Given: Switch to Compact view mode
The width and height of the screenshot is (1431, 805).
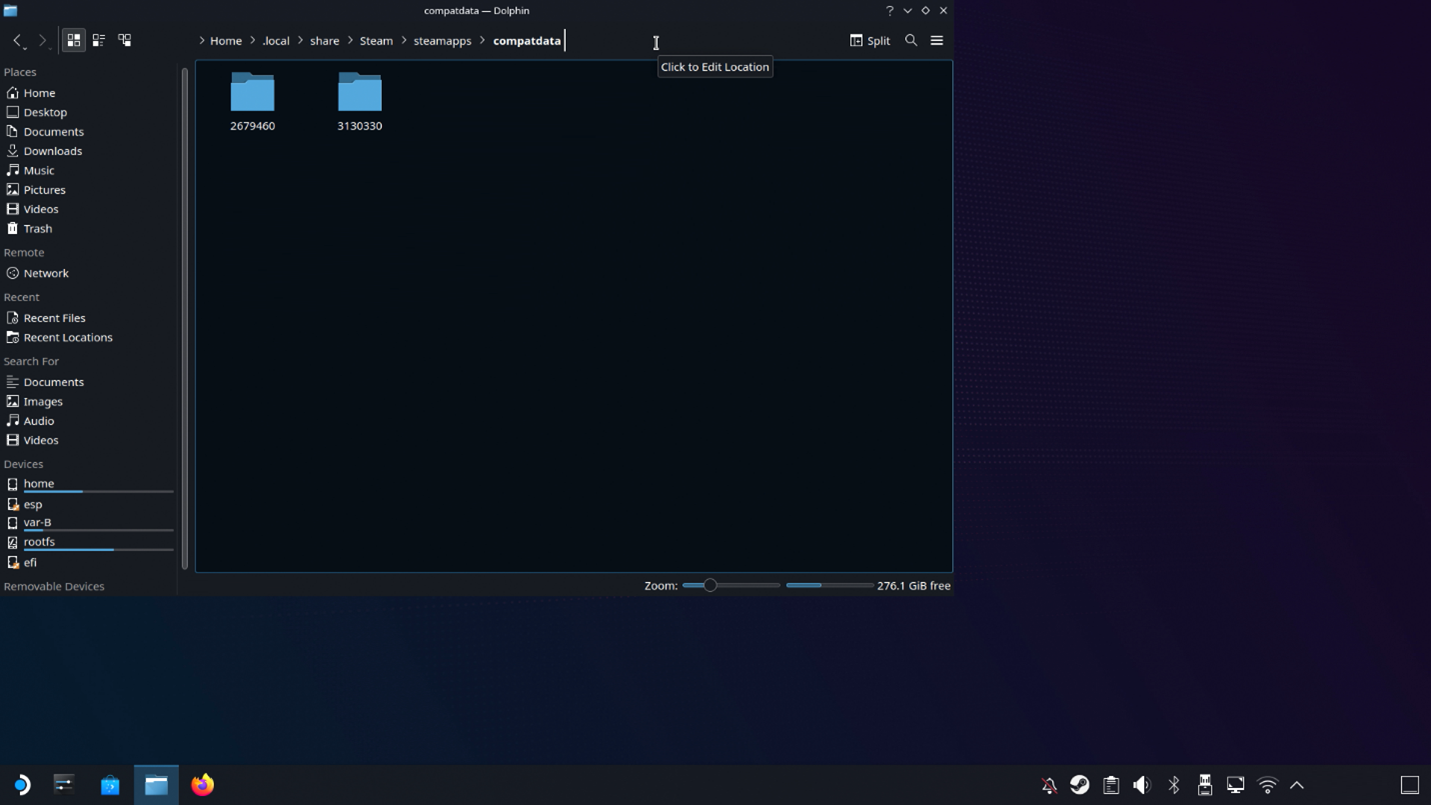Looking at the screenshot, I should click(99, 40).
